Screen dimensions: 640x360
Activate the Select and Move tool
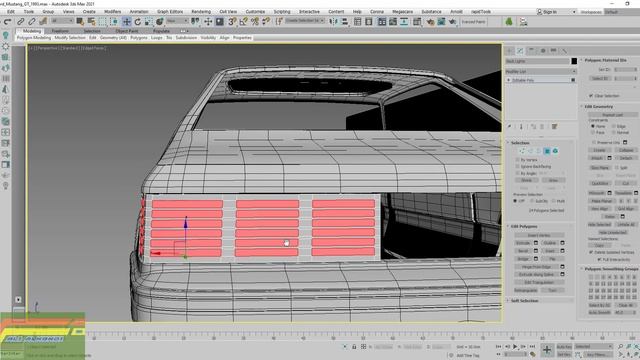pyautogui.click(x=127, y=22)
